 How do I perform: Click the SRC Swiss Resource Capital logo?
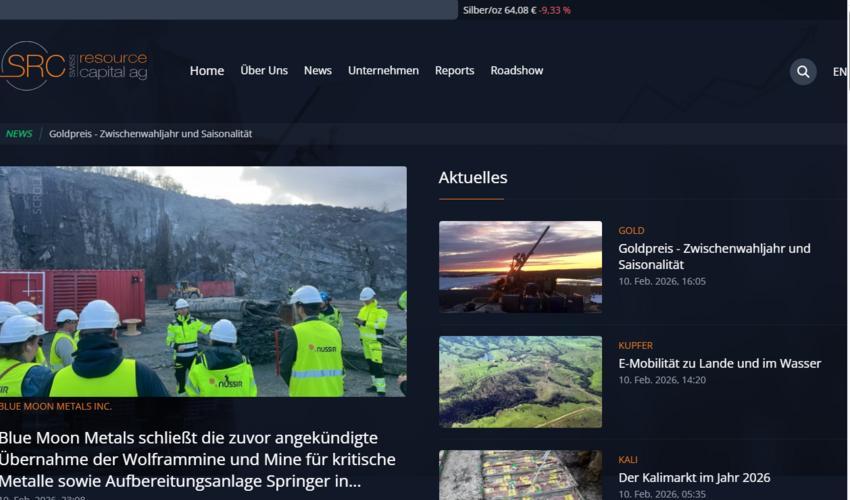(74, 66)
